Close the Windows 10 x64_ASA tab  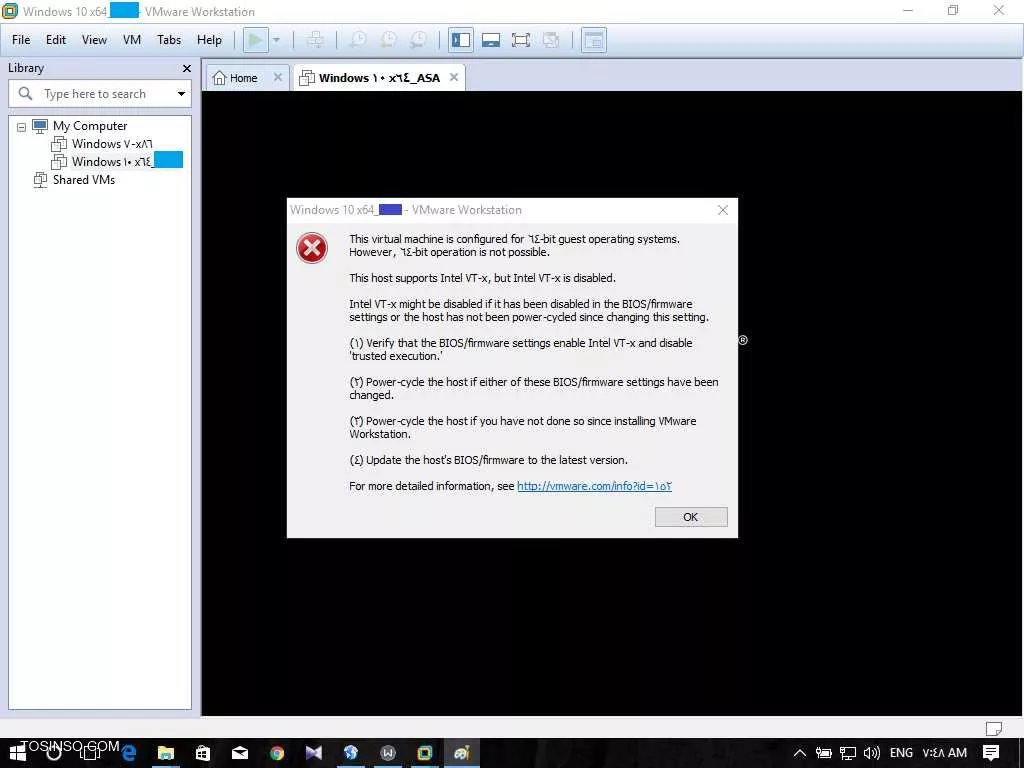pos(454,77)
